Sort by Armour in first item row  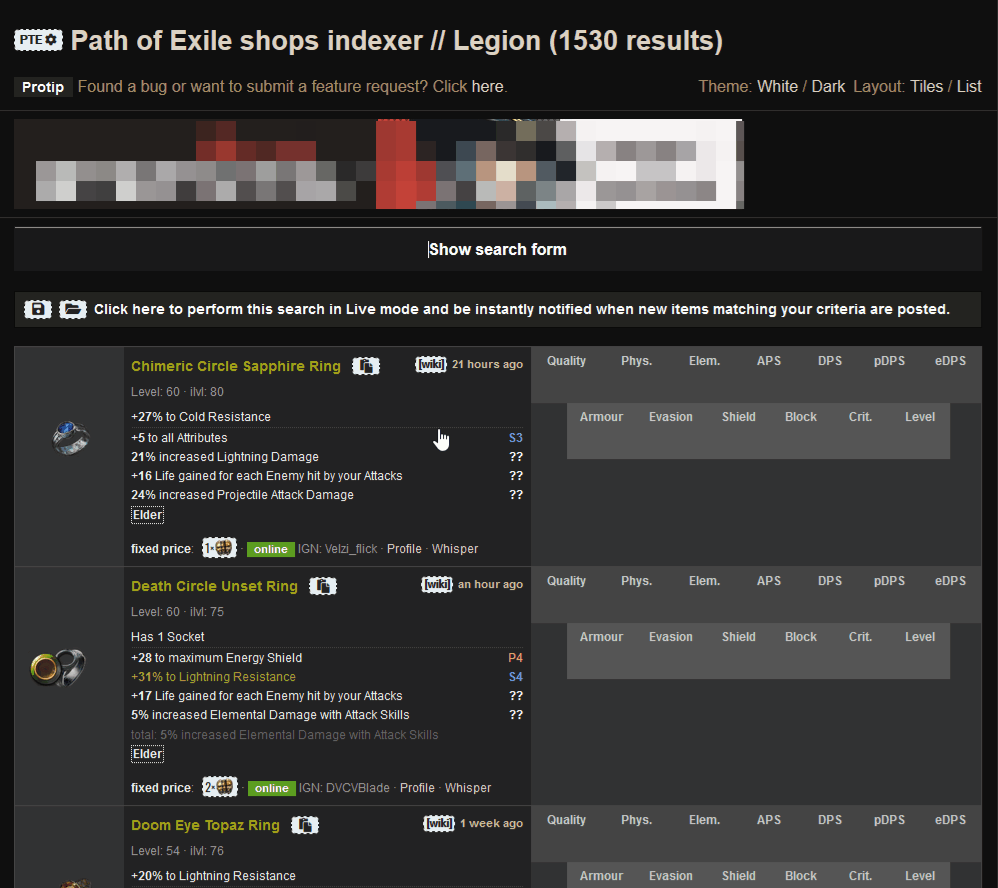601,417
